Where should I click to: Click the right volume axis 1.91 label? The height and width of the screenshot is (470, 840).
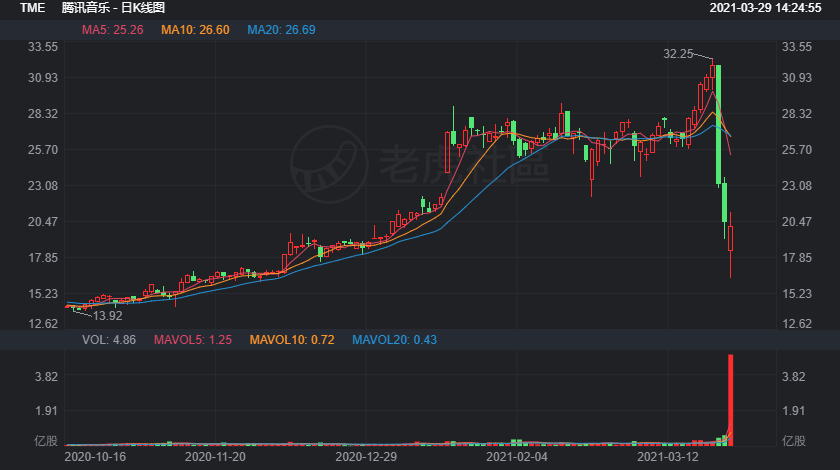pos(793,411)
